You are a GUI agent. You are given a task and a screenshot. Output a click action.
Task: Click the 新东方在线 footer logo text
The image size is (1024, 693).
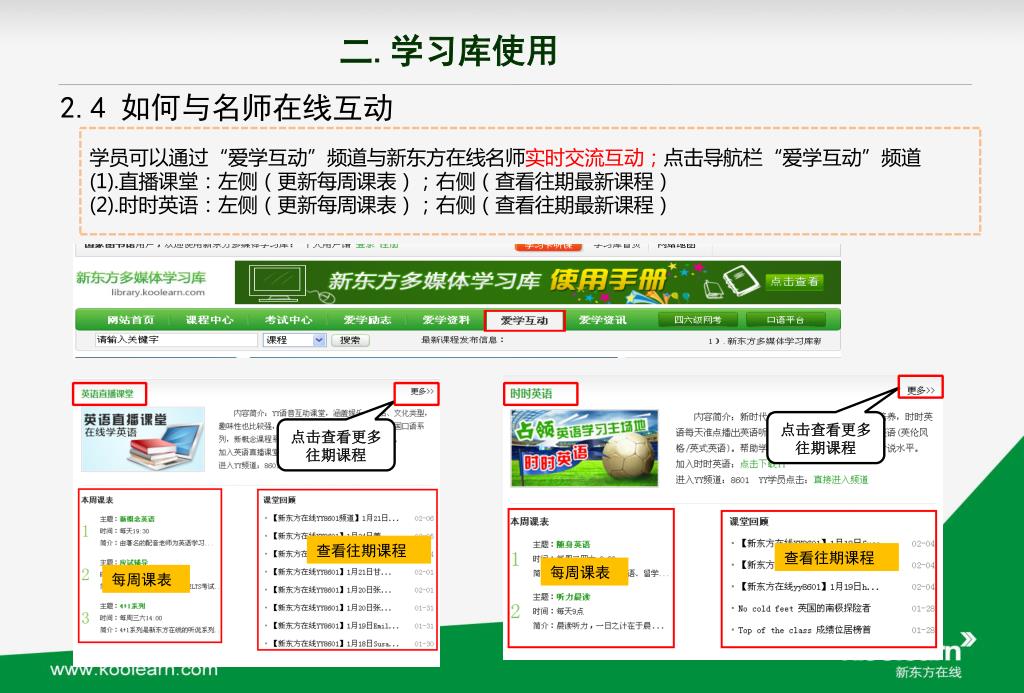coord(928,672)
